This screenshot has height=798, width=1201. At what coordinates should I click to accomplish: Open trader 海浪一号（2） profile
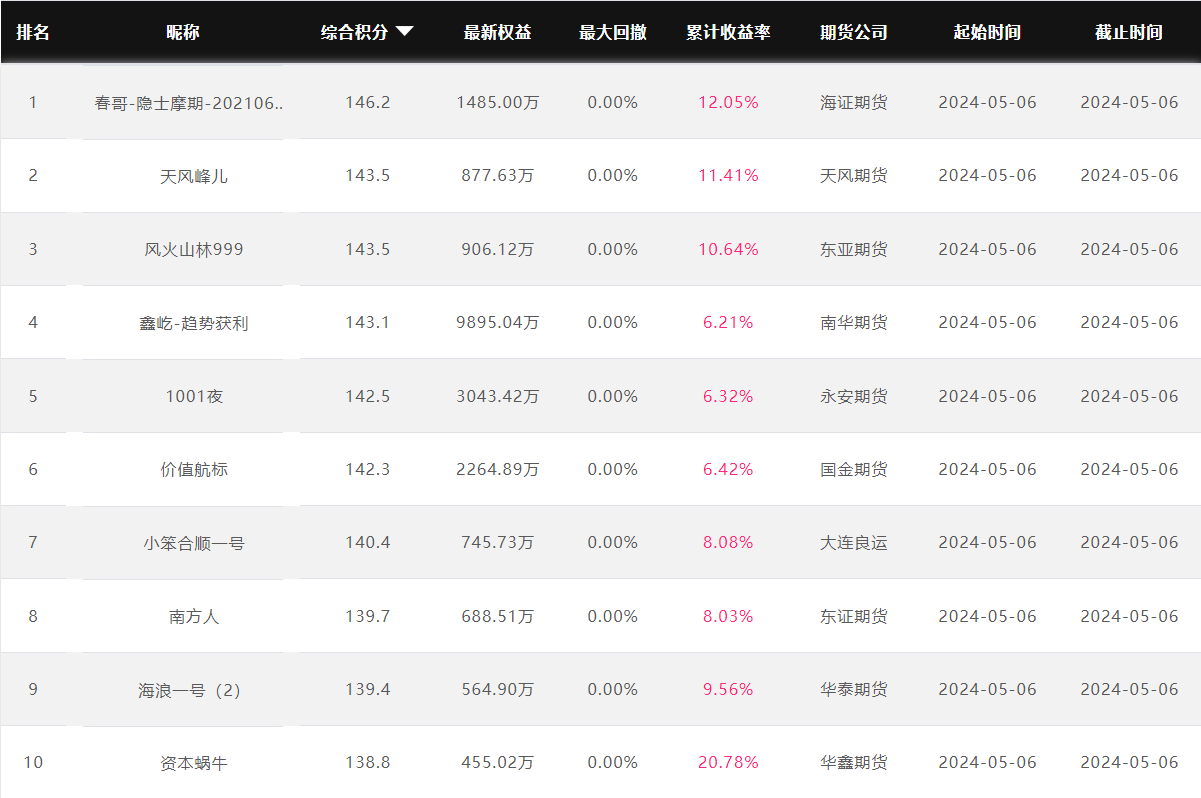190,690
